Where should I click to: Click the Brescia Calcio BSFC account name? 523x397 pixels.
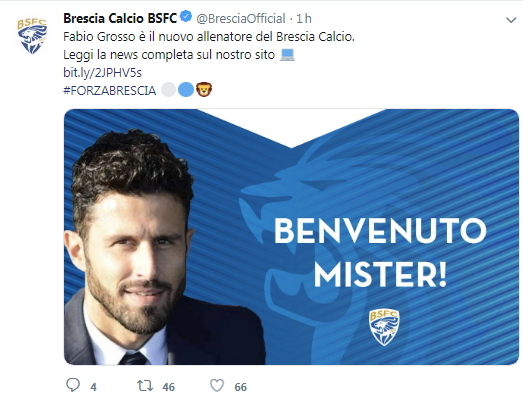tap(120, 18)
